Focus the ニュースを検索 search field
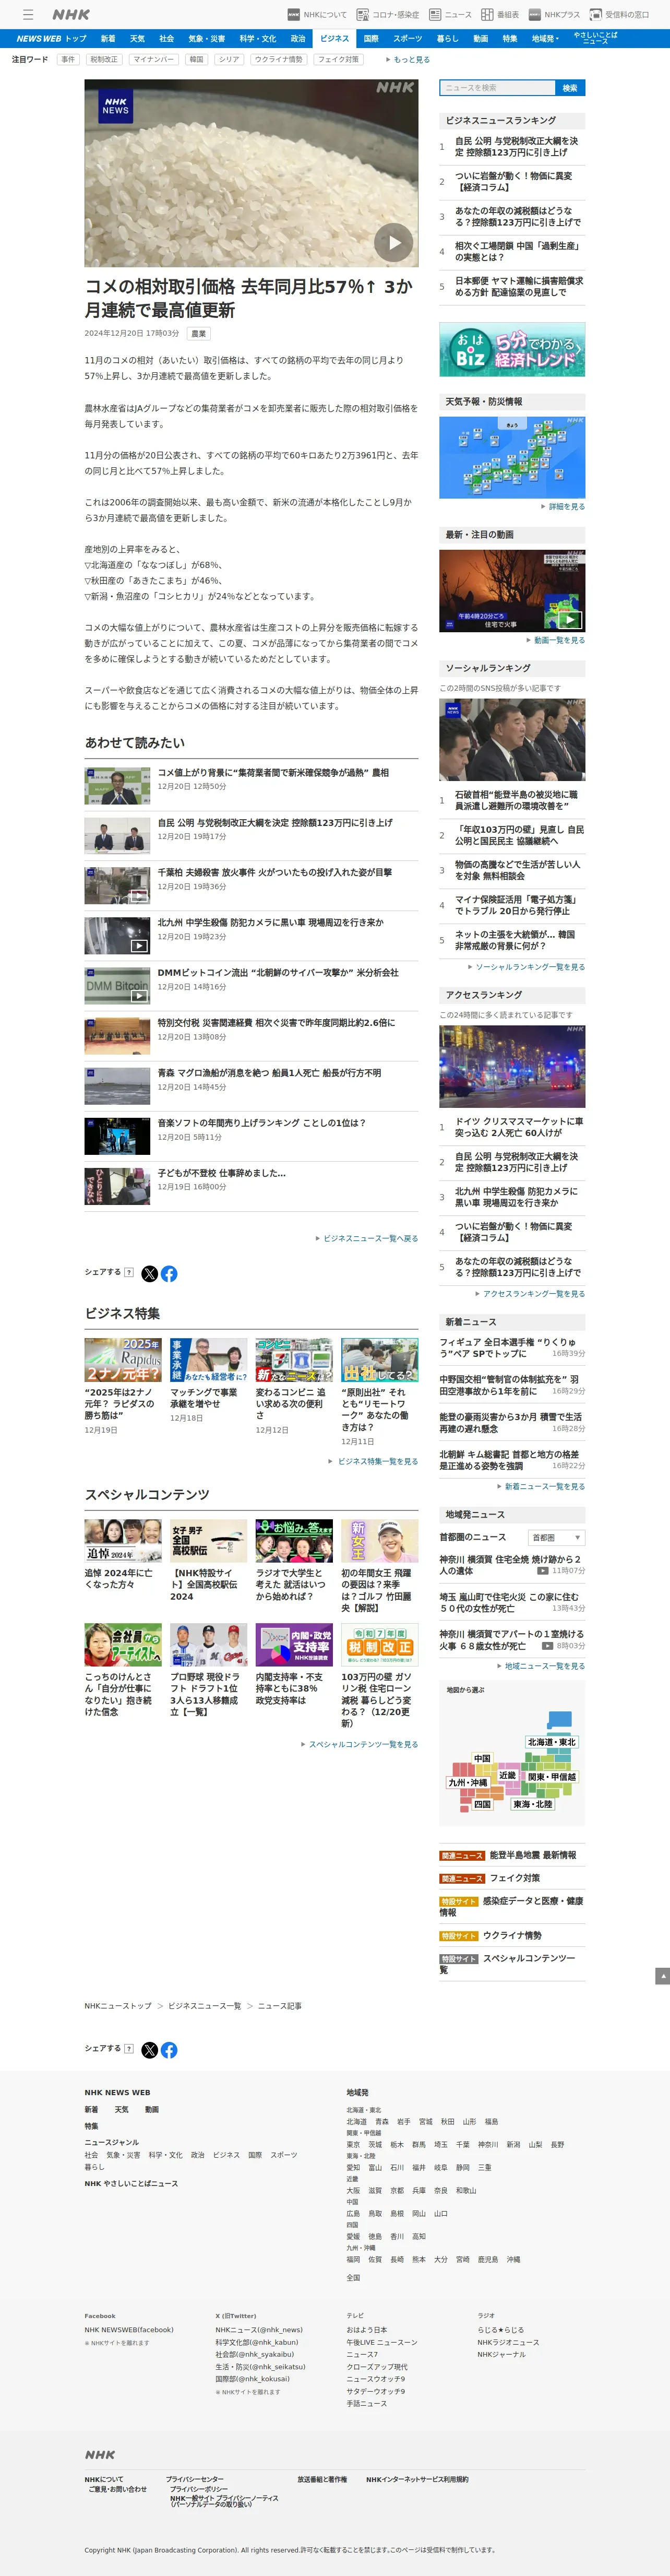Screen dimensions: 670x2576 (x=497, y=88)
